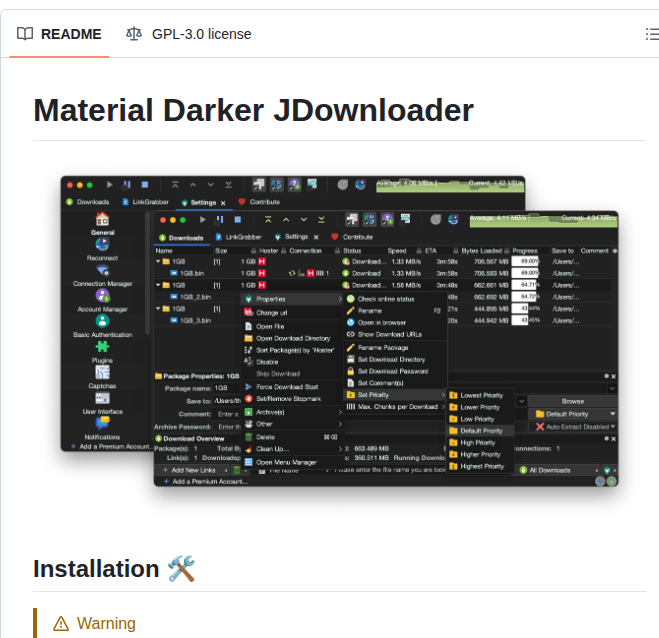Switch to README tab
659x638 pixels.
pyautogui.click(x=59, y=34)
